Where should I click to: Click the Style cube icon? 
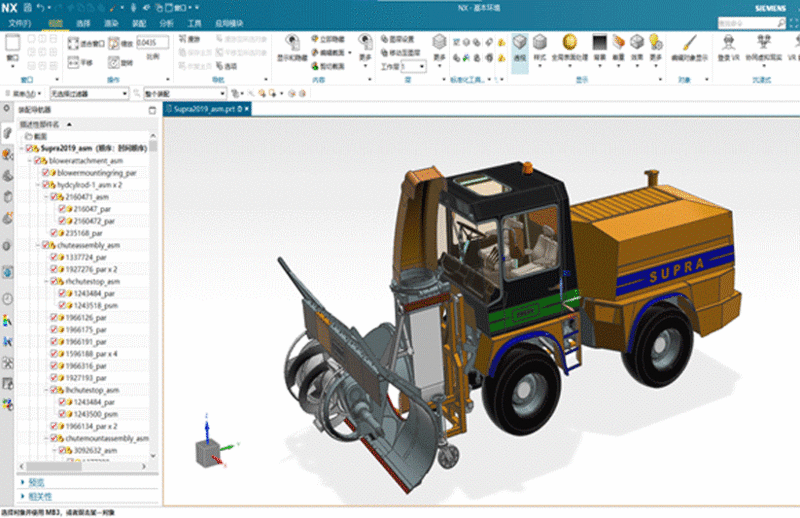[x=539, y=43]
